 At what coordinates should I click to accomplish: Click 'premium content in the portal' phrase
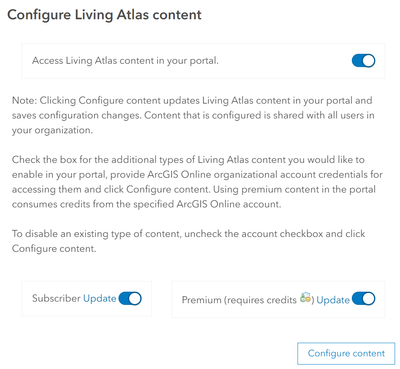[x=308, y=189]
